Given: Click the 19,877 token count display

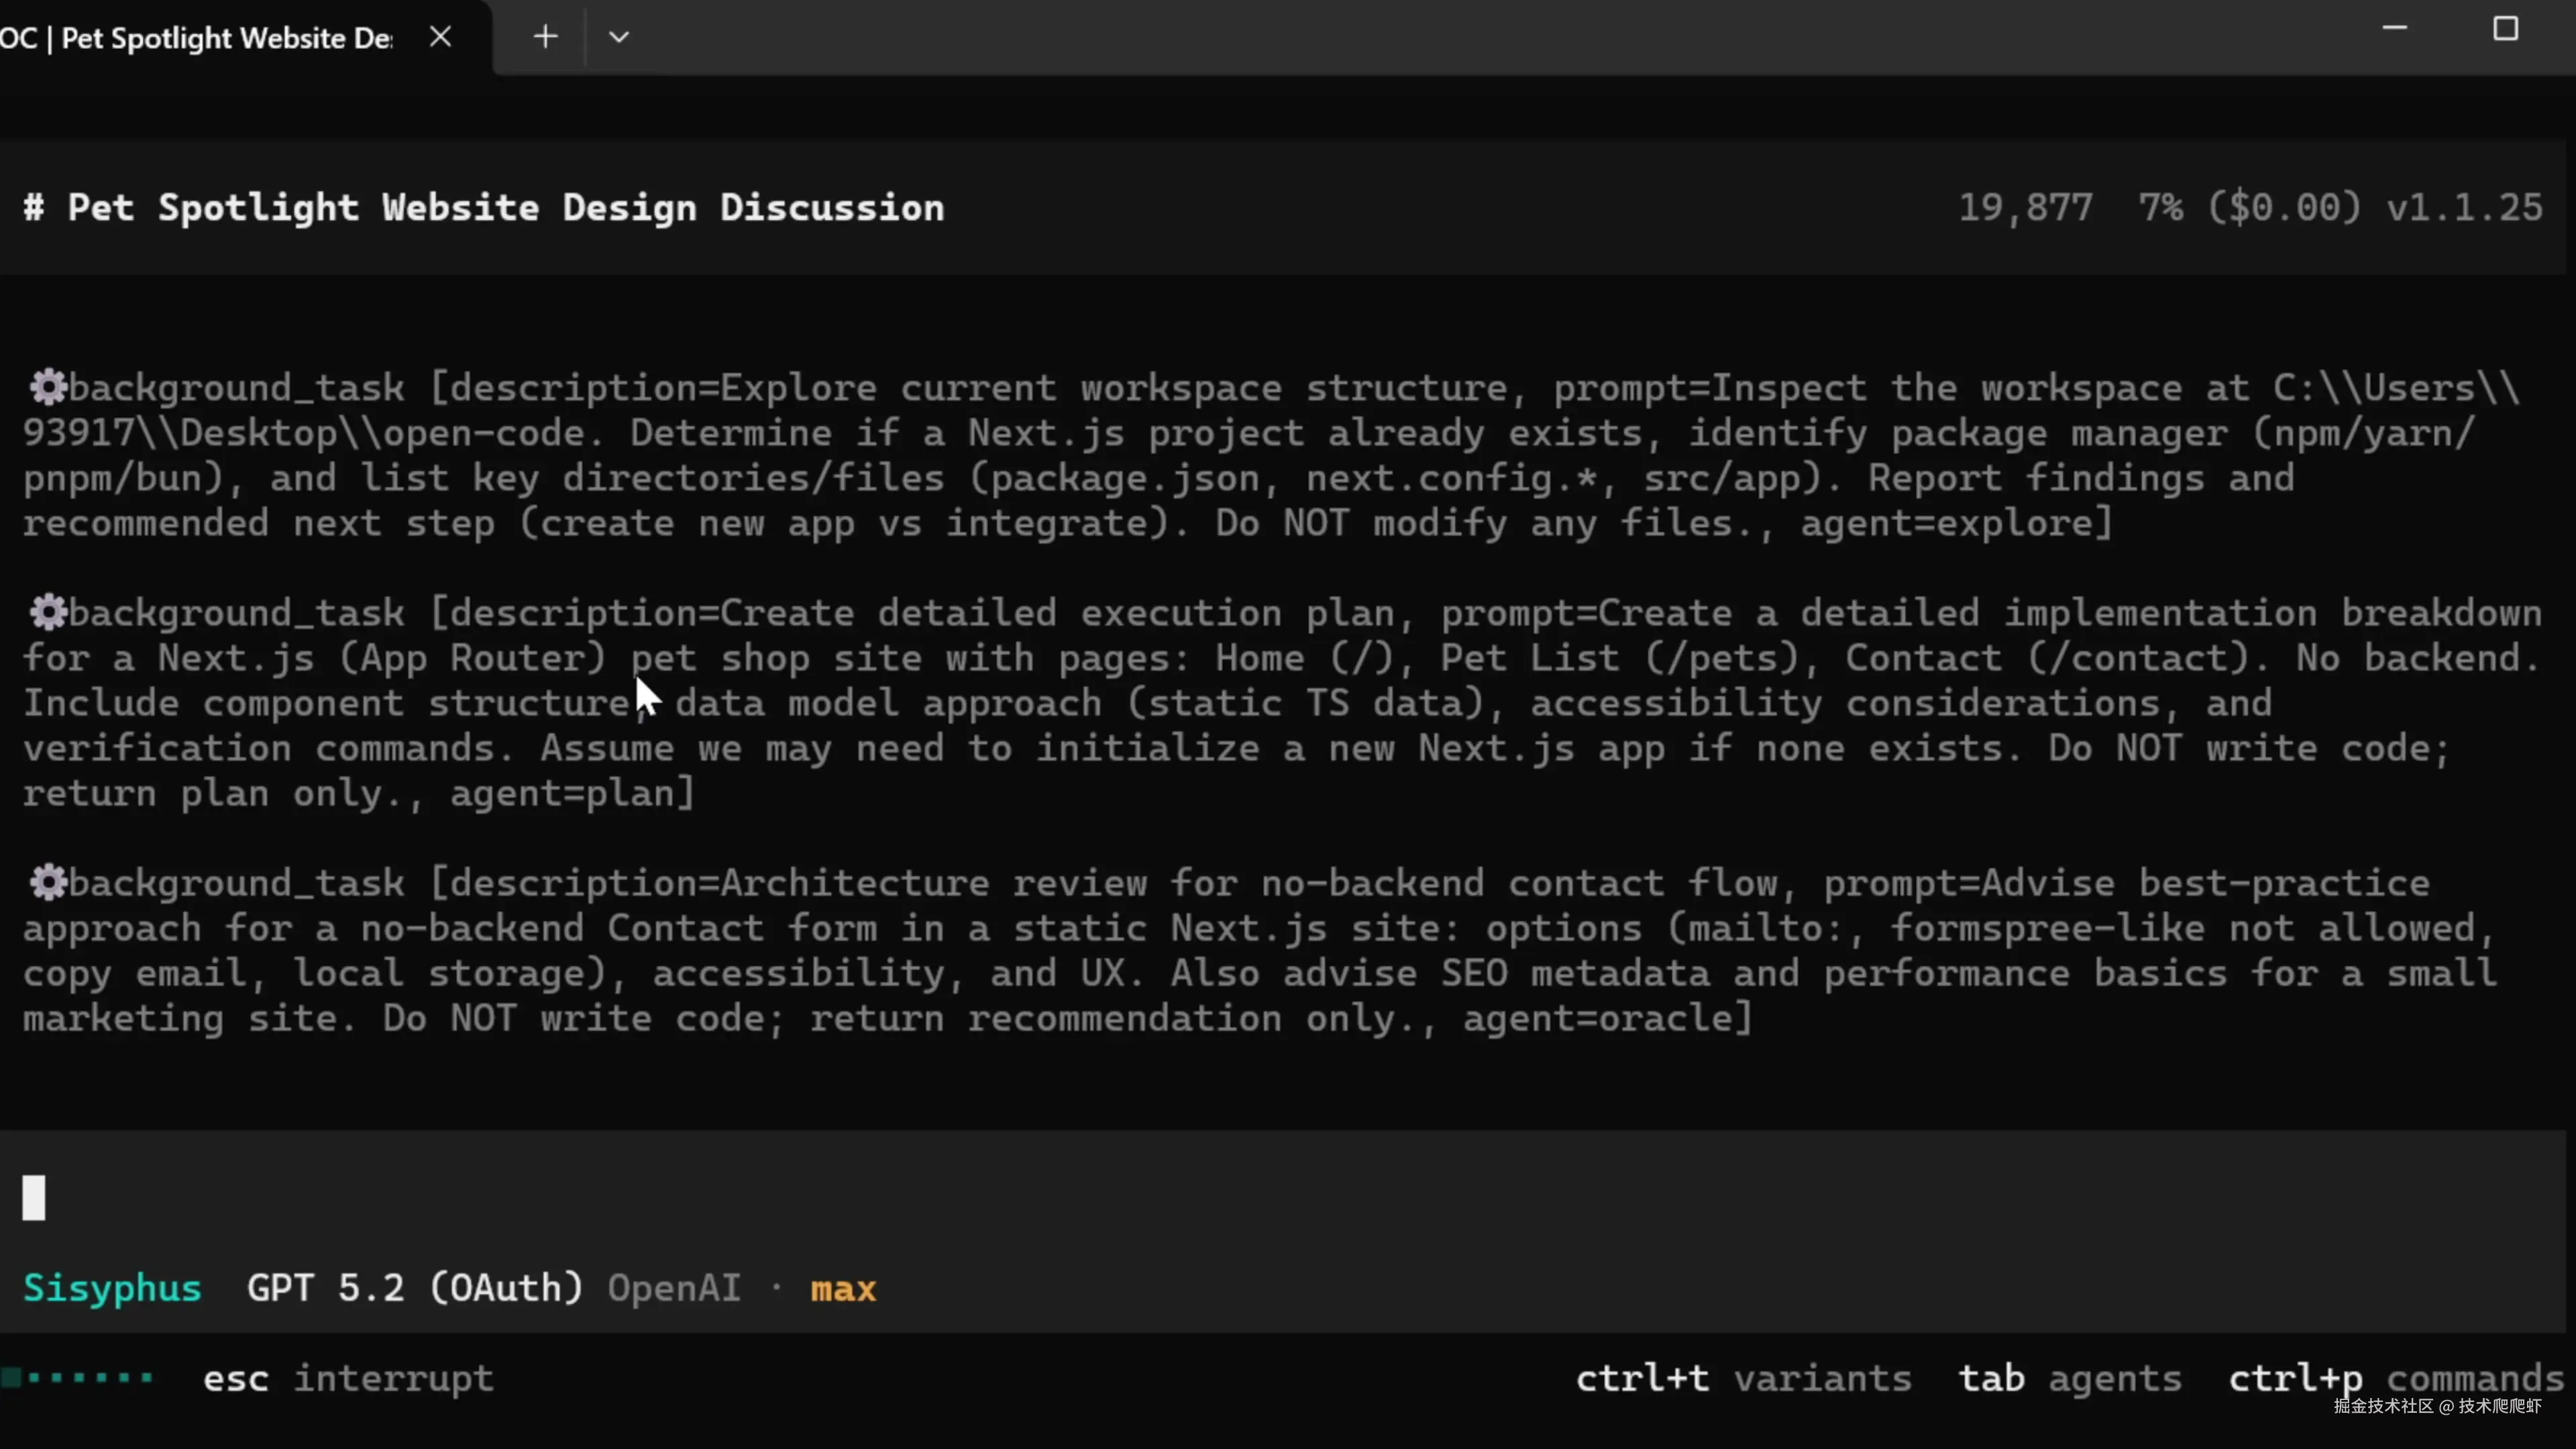Looking at the screenshot, I should tap(2025, 208).
